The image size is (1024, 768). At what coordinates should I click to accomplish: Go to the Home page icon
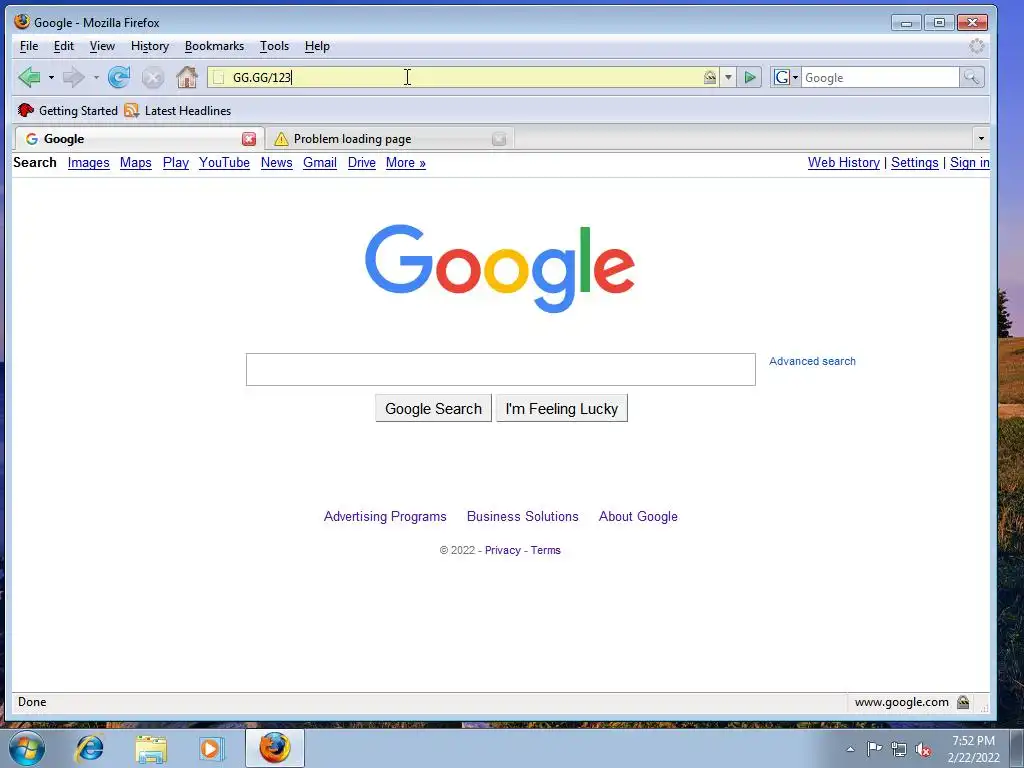187,77
